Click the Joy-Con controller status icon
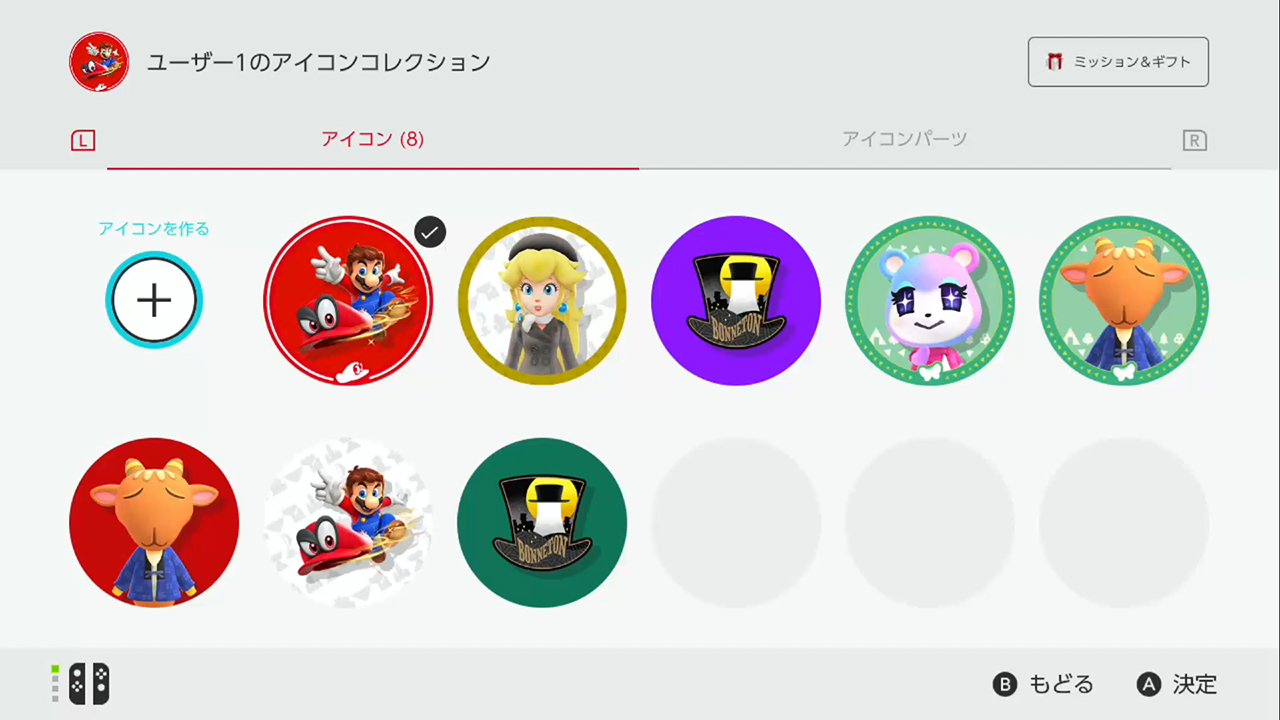This screenshot has width=1280, height=720. (81, 684)
